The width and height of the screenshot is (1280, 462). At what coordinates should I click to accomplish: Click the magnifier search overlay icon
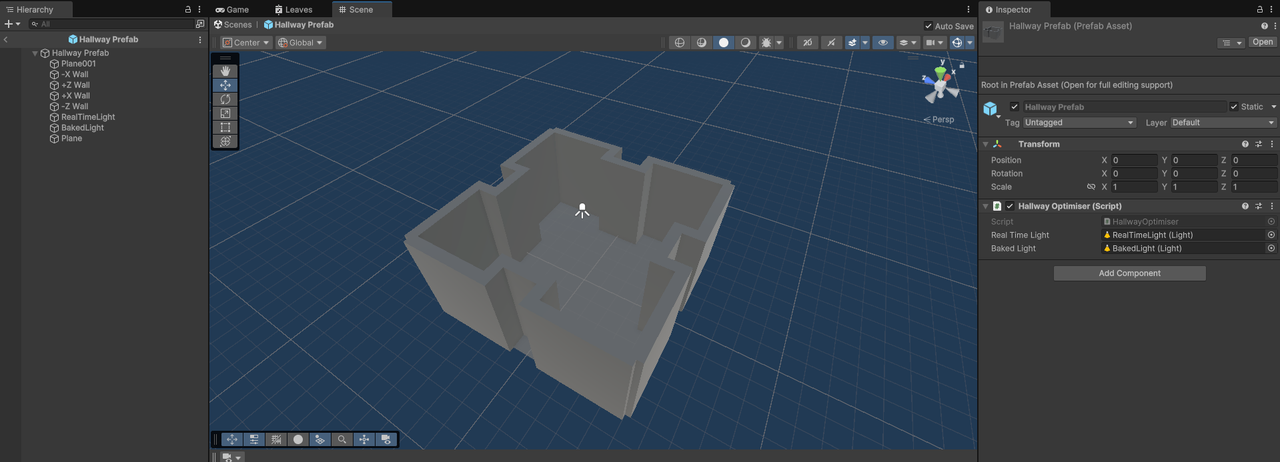click(x=342, y=439)
